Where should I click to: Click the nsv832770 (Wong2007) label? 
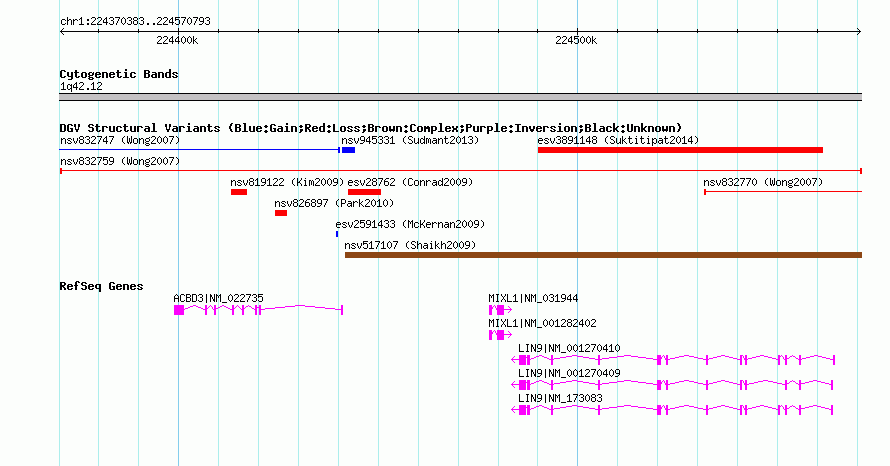[x=763, y=182]
